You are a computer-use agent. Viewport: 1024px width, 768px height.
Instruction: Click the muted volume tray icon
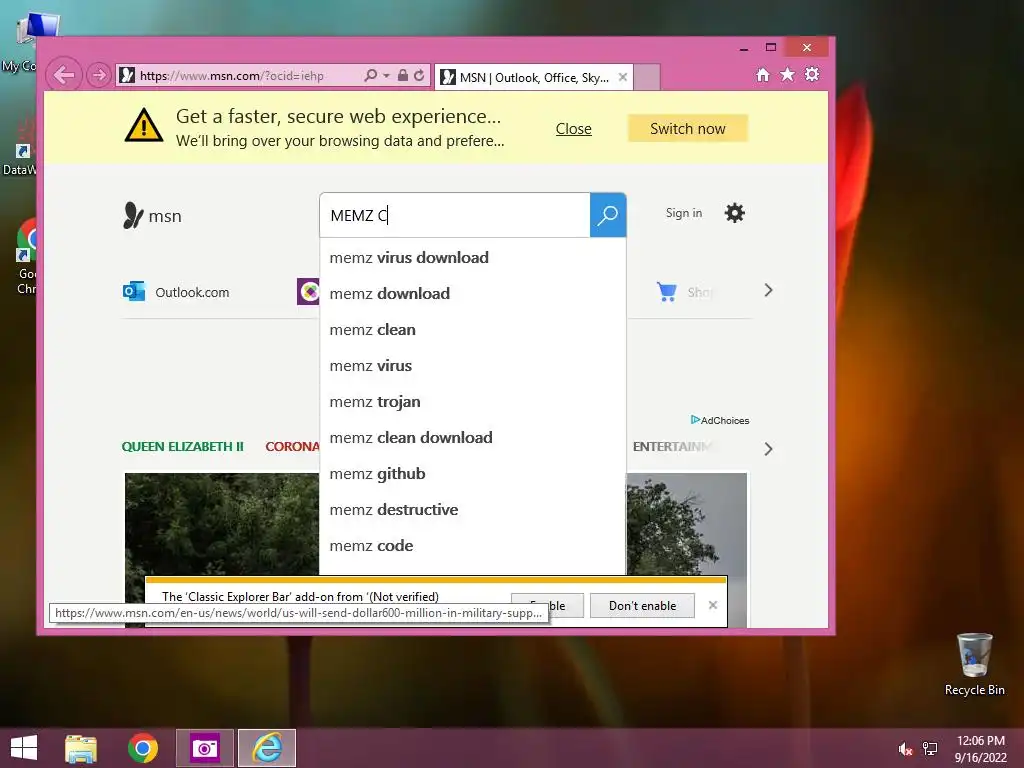point(904,749)
